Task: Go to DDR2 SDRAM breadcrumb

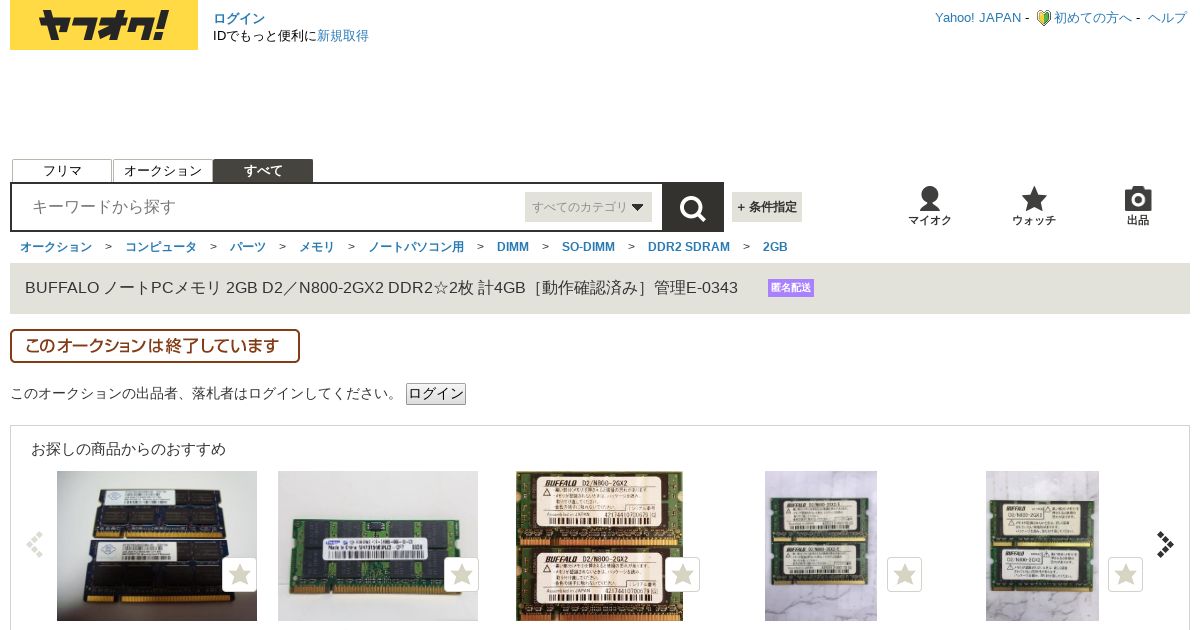Action: (689, 247)
